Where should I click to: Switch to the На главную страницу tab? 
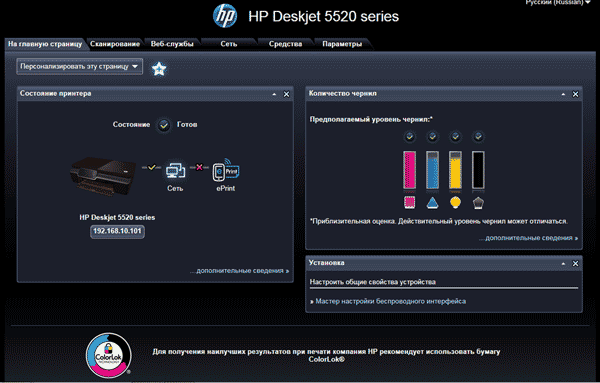point(45,44)
